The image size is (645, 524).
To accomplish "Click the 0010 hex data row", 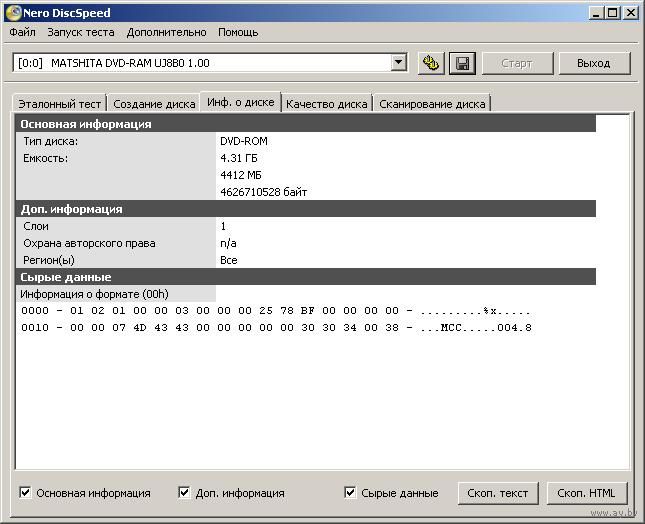I will [x=276, y=327].
